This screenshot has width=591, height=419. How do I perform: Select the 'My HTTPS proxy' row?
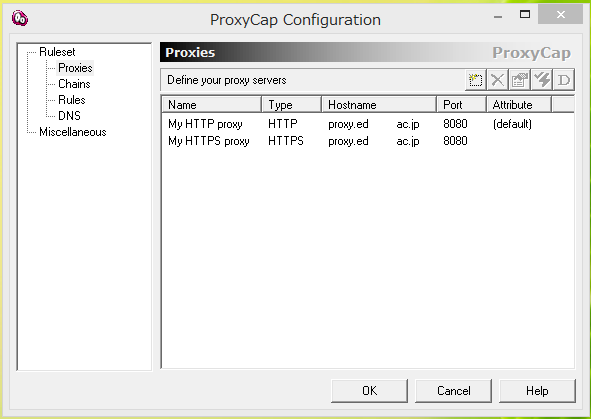coord(367,141)
